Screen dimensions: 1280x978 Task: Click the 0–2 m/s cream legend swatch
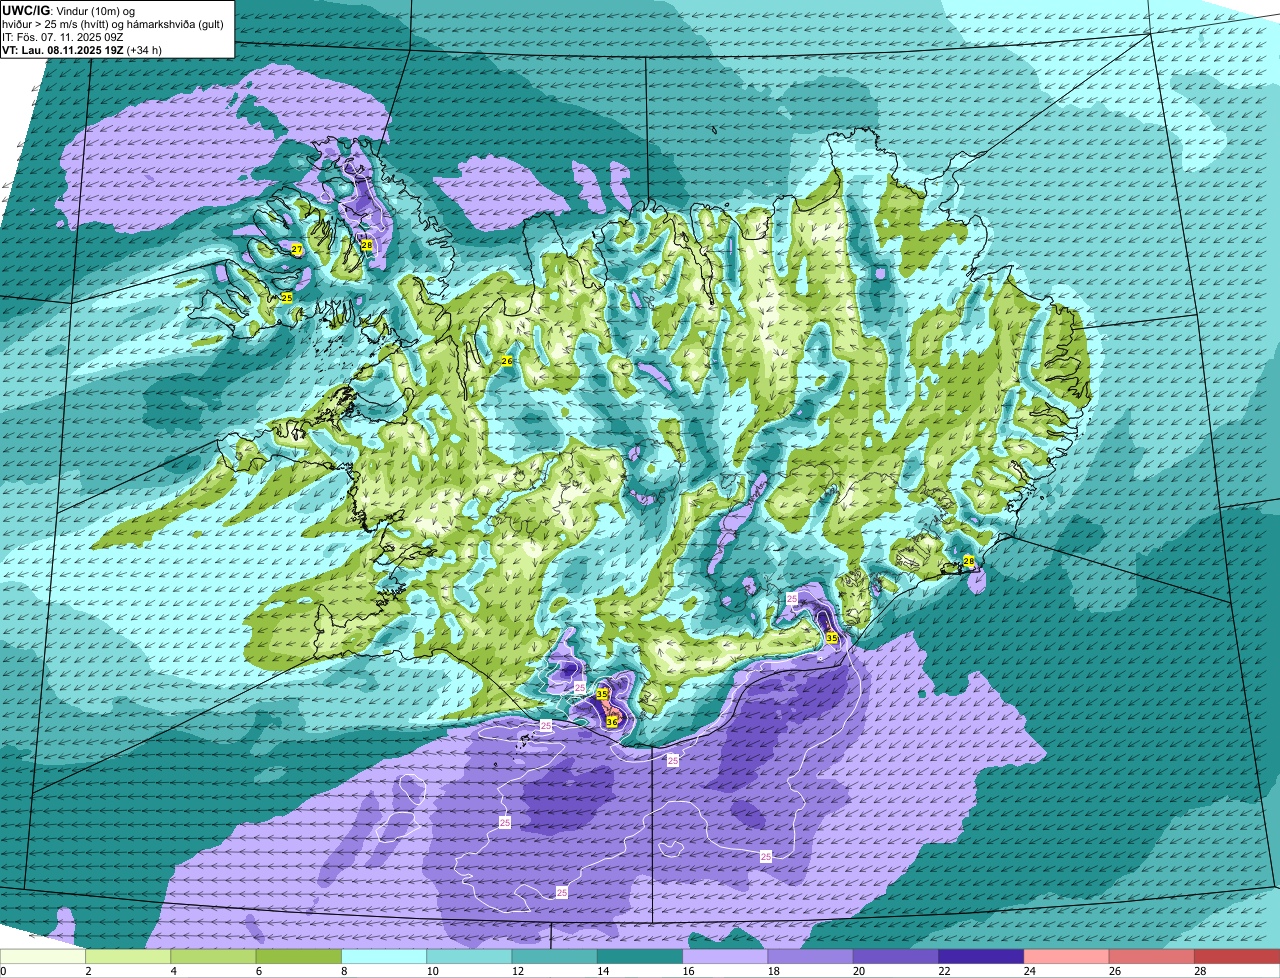[x=43, y=956]
